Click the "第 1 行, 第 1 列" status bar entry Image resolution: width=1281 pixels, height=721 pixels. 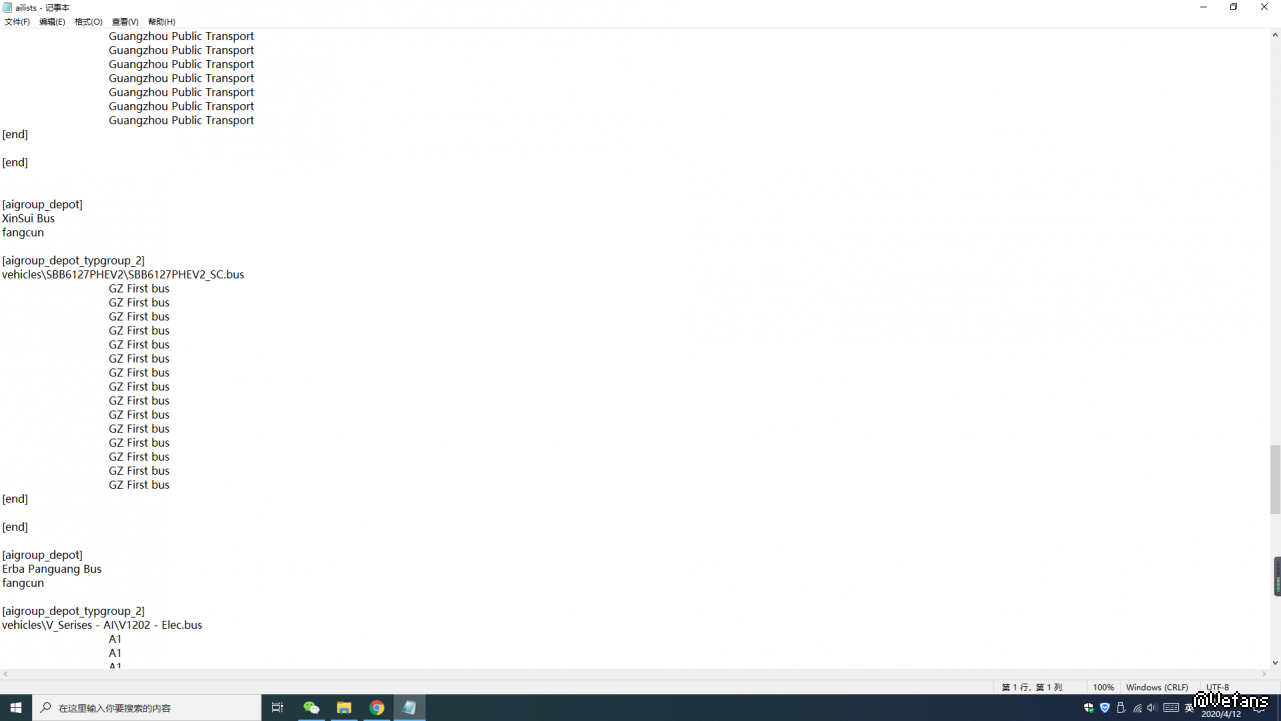coord(1031,687)
